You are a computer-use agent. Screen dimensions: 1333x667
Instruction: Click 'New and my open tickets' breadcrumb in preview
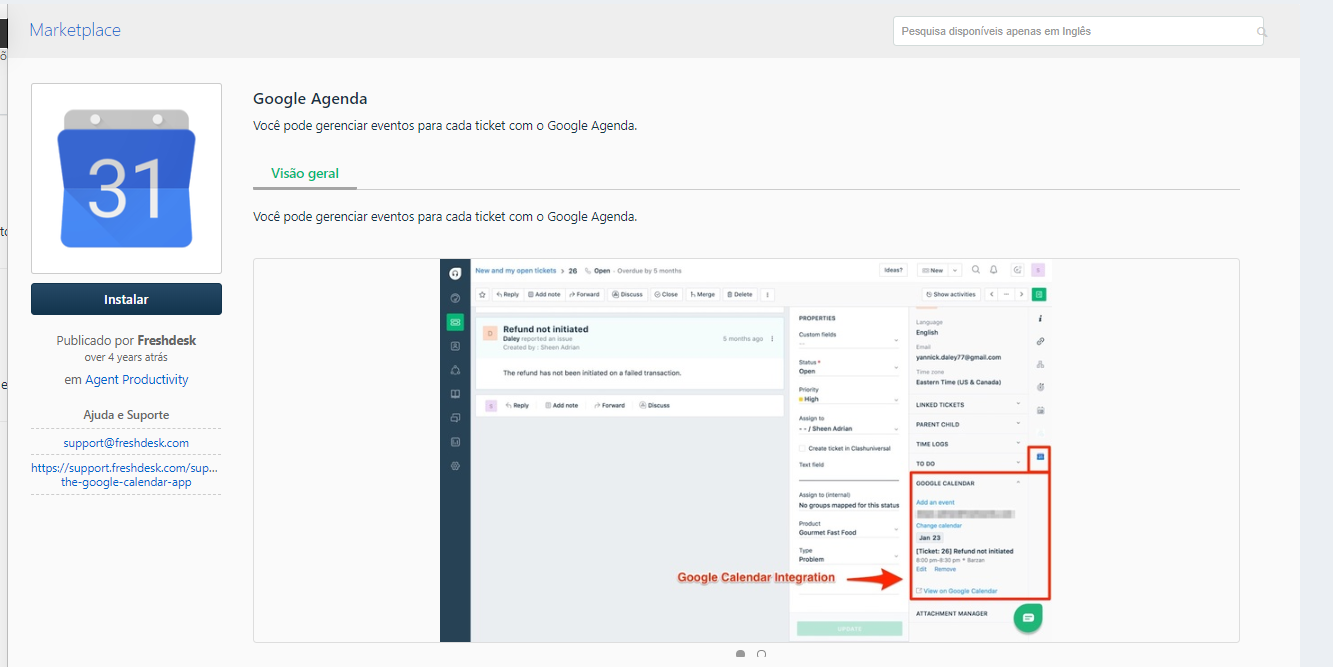point(515,270)
